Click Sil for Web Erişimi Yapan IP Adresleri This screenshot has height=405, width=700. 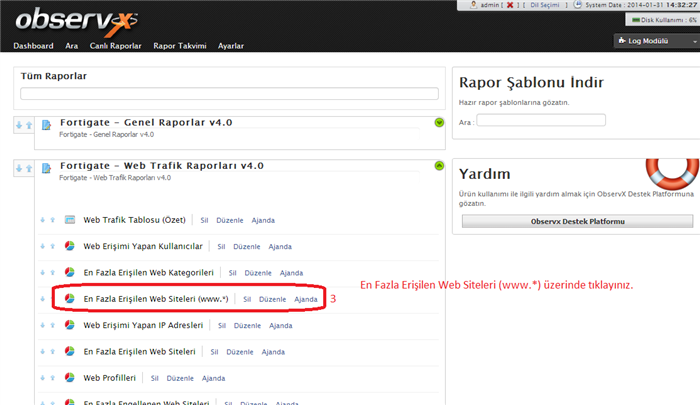pos(222,326)
